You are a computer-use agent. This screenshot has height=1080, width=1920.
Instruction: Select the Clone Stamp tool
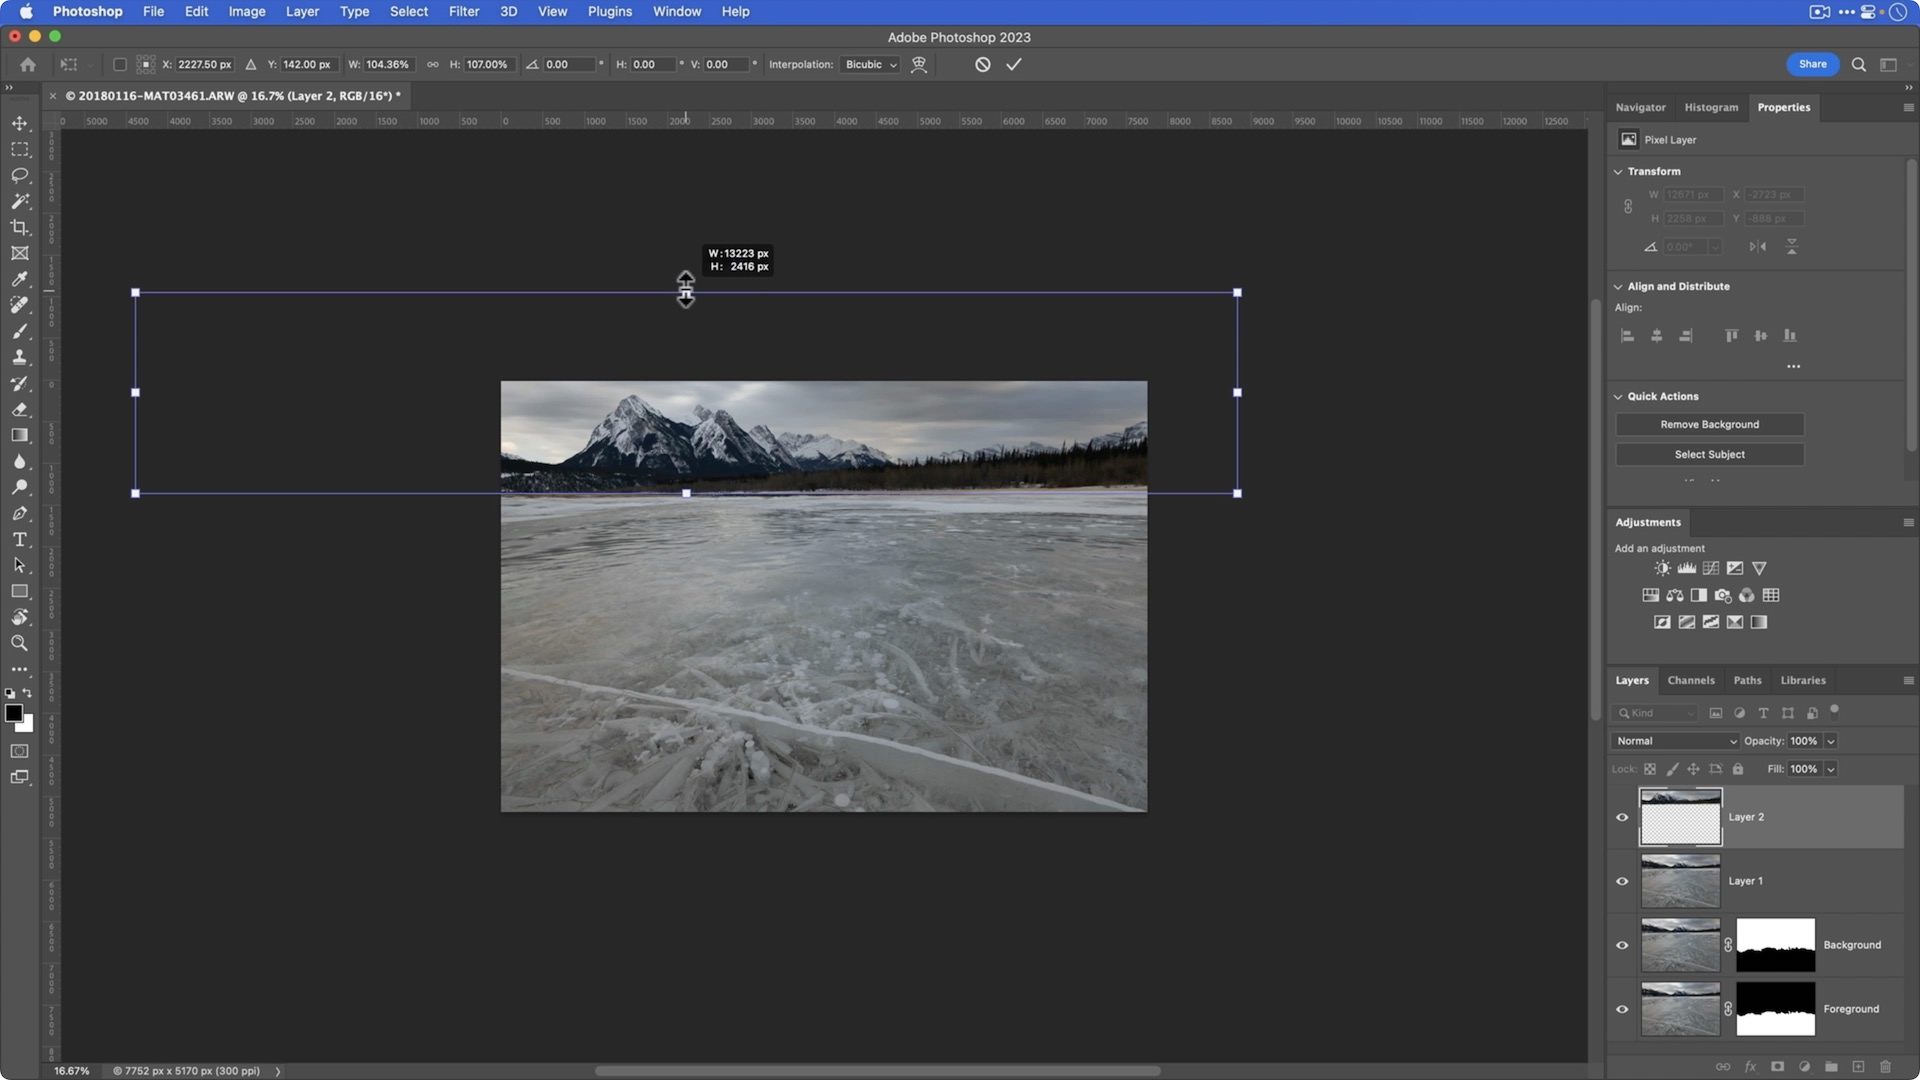coord(19,357)
